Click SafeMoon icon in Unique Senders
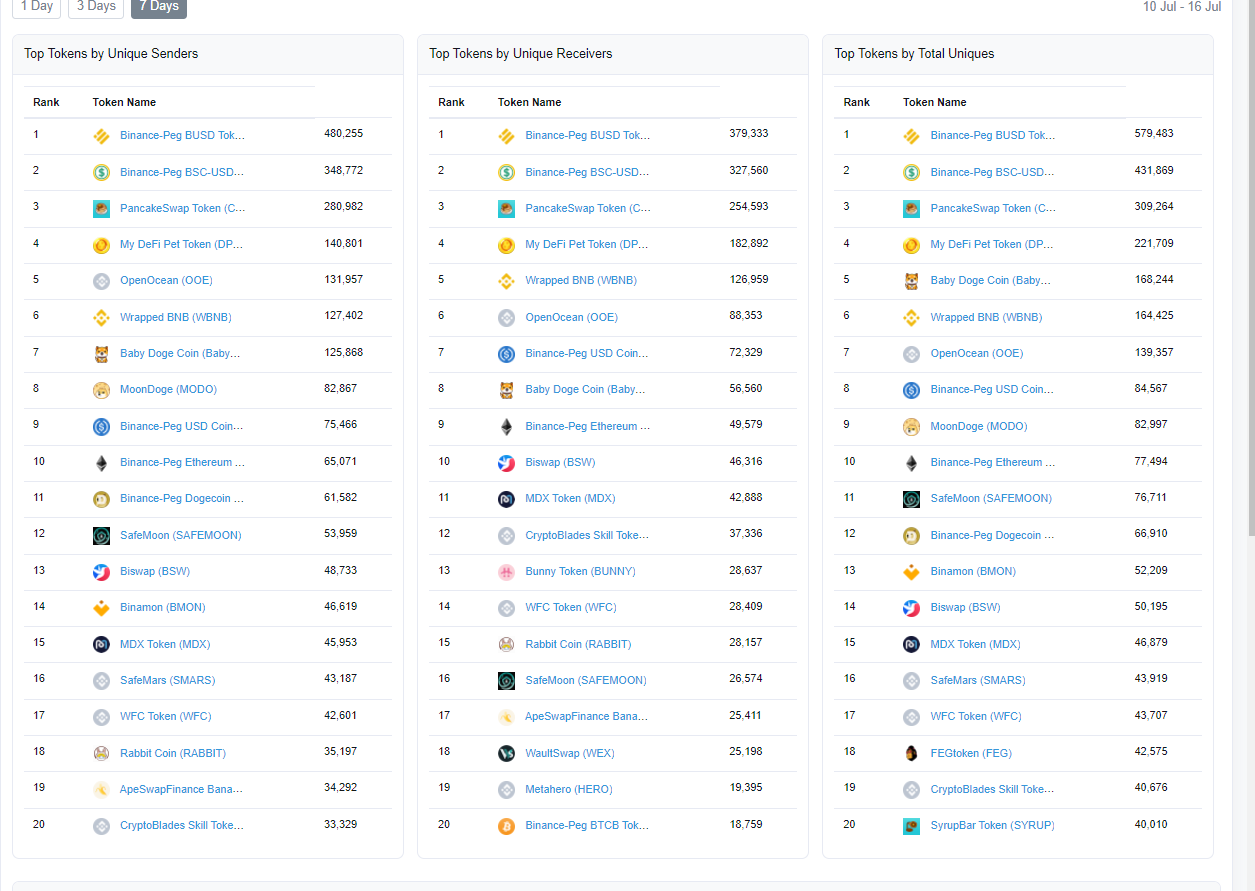The image size is (1255, 891). 101,535
